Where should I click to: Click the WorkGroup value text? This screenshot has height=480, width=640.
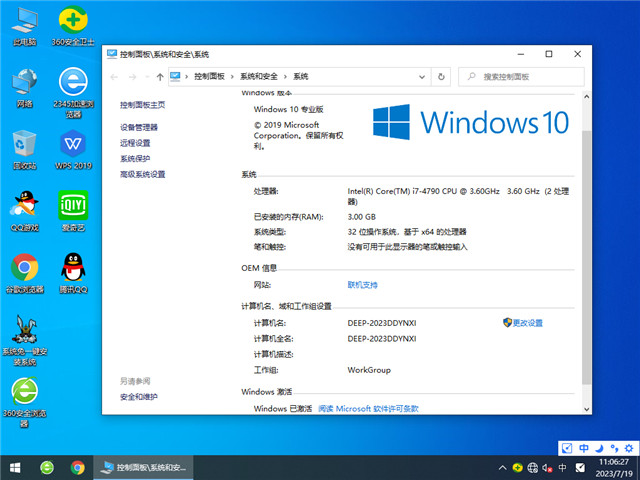pos(369,370)
